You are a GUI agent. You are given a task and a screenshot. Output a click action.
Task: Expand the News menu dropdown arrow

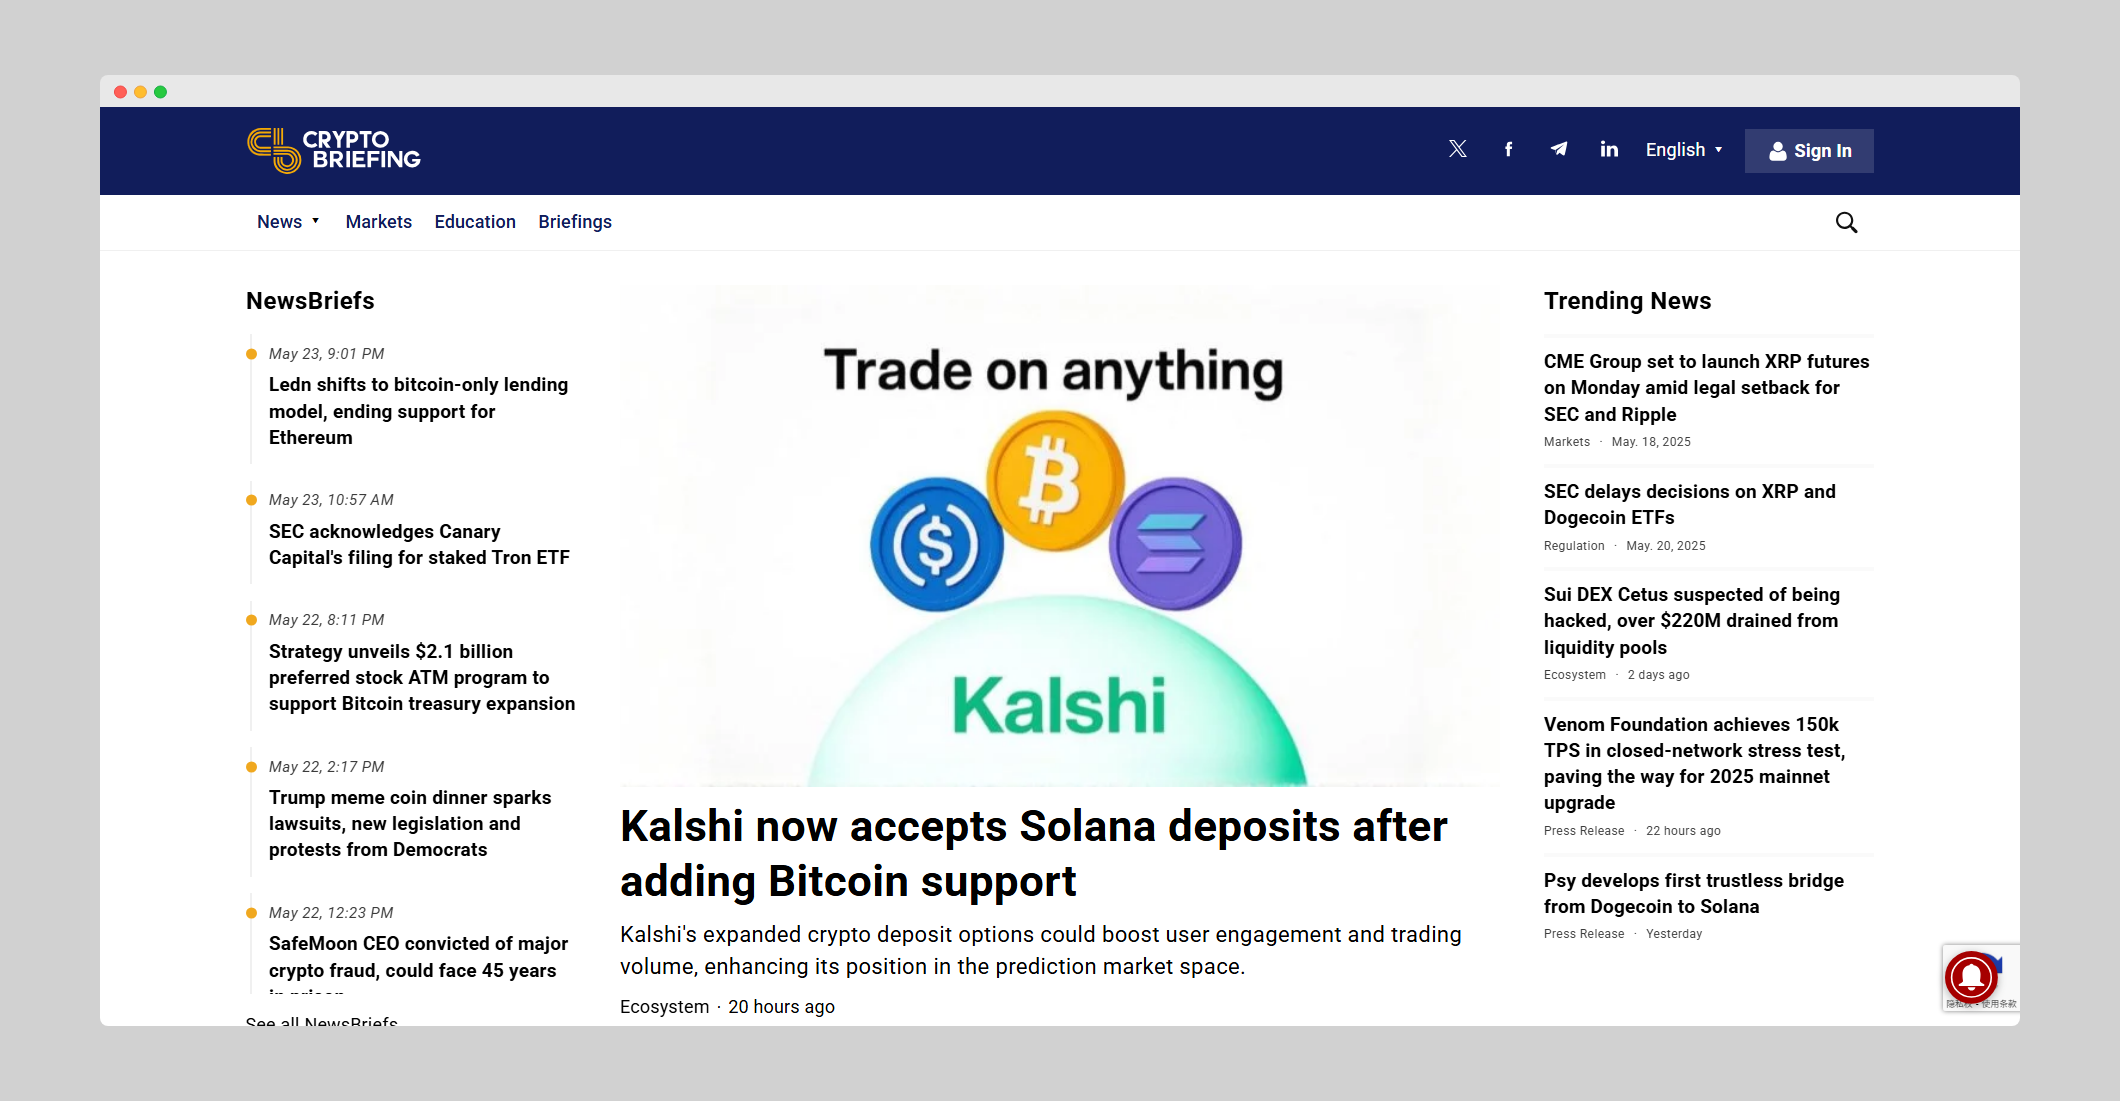click(x=315, y=221)
